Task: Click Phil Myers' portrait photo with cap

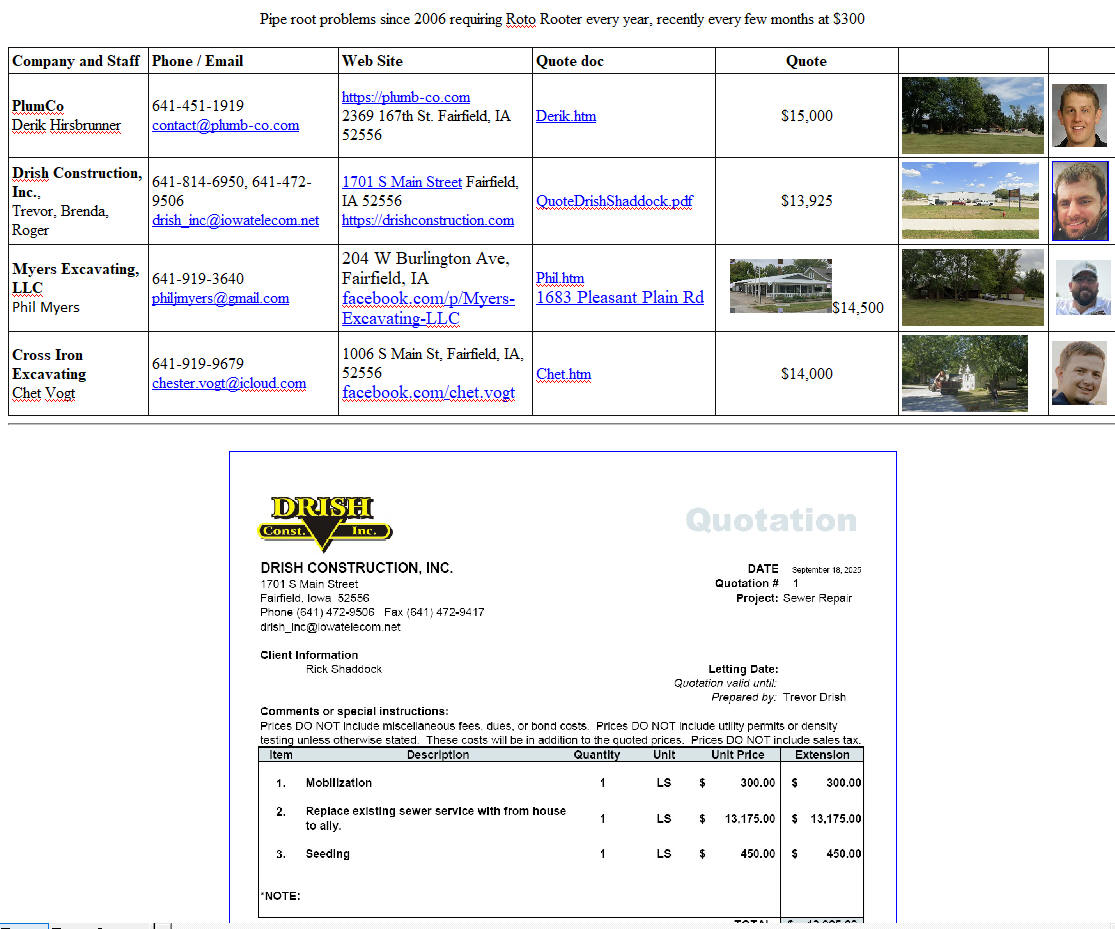Action: tap(1082, 288)
